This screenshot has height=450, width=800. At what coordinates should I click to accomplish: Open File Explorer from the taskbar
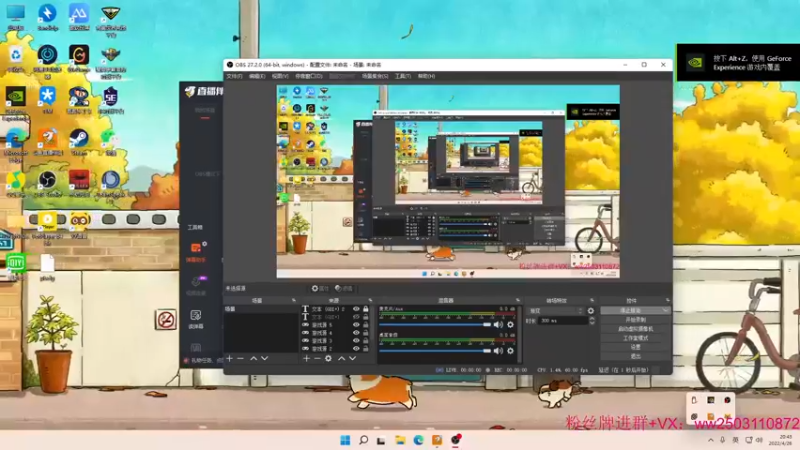(400, 440)
